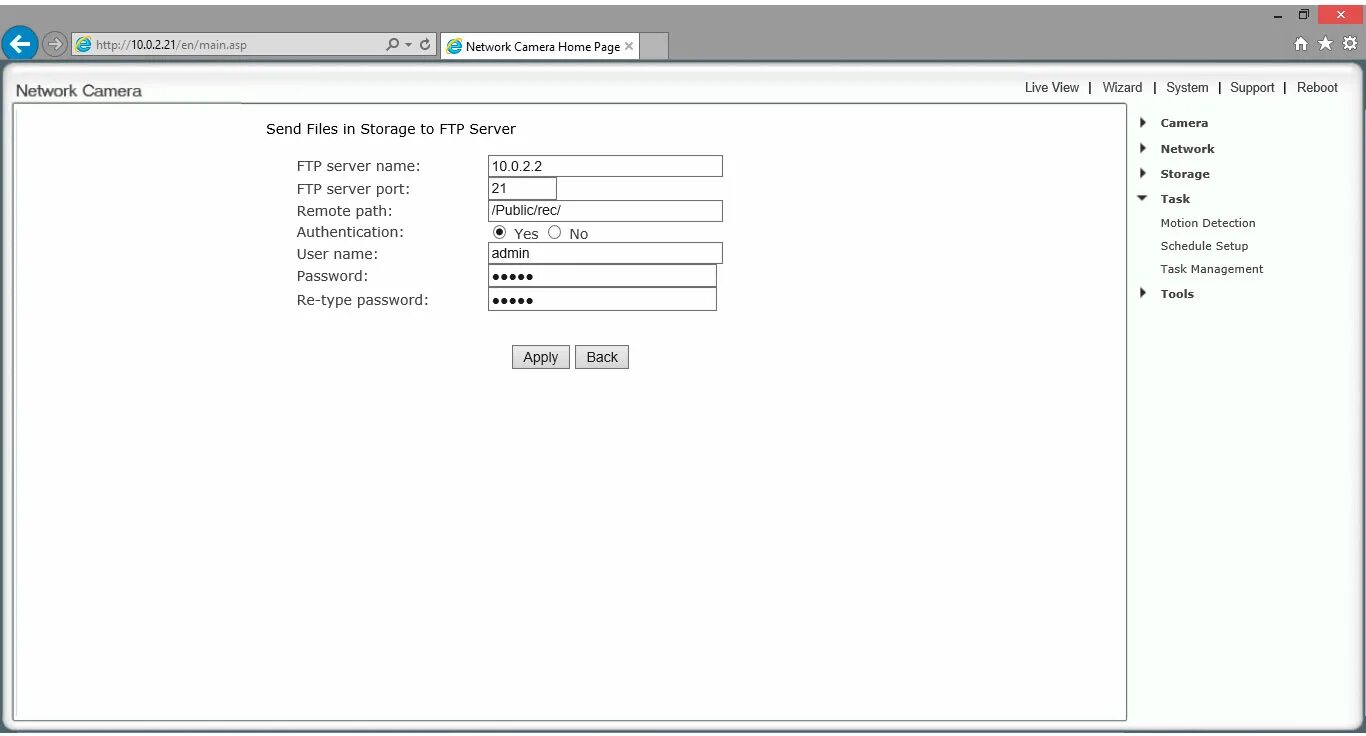Viewport: 1366px width, 736px height.
Task: Open Motion Detection settings
Action: [1207, 223]
